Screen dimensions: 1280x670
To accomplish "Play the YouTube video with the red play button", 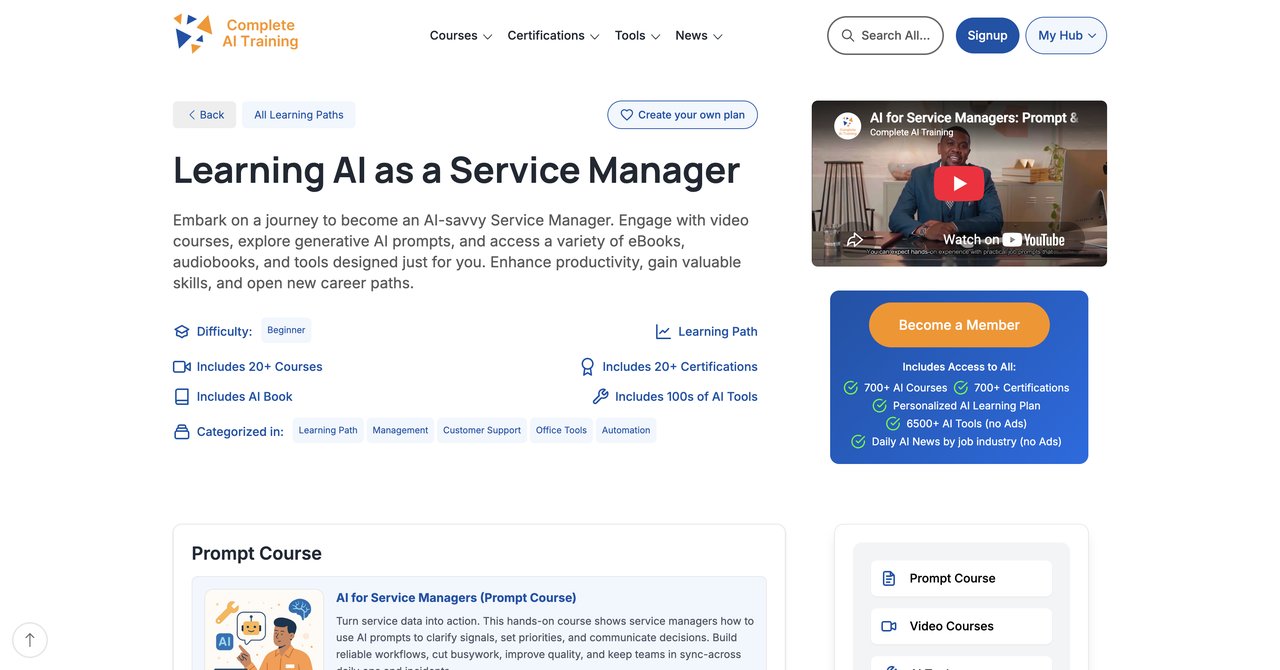I will (x=959, y=183).
